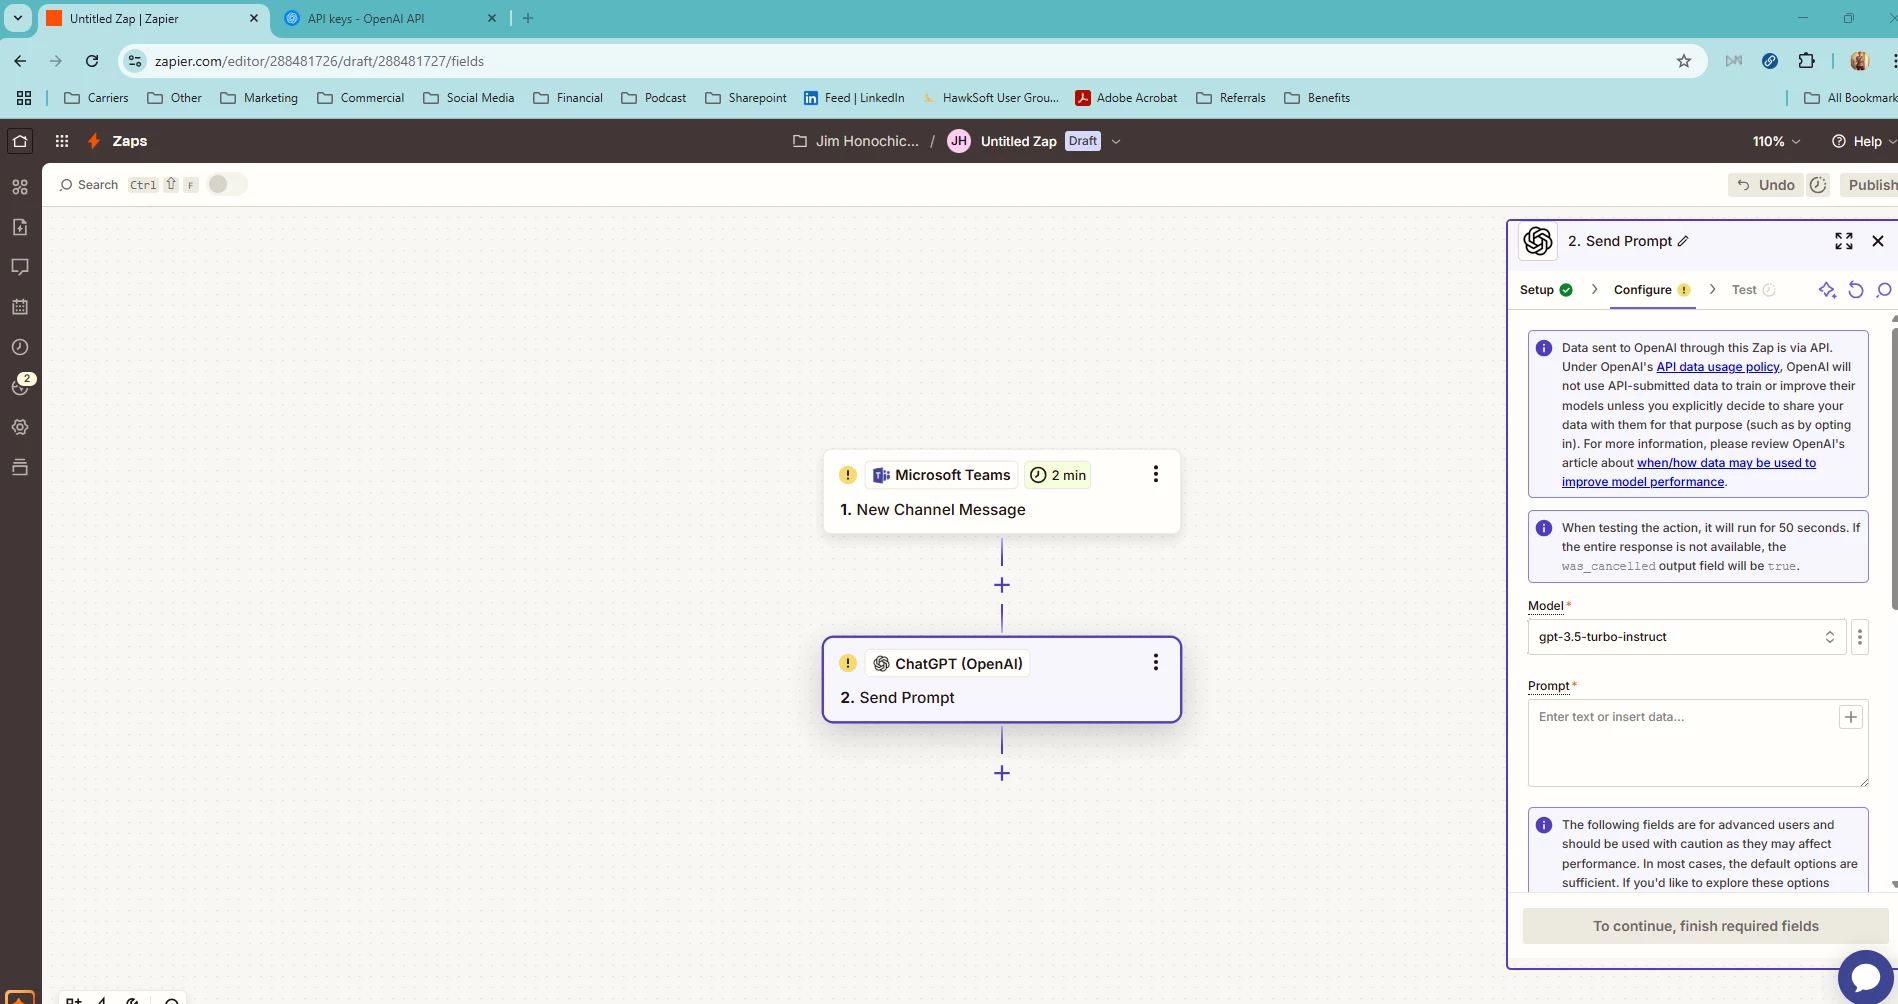Select the Untitled Zap | Zapier browser tab
Viewport: 1898px width, 1004px height.
click(x=153, y=18)
